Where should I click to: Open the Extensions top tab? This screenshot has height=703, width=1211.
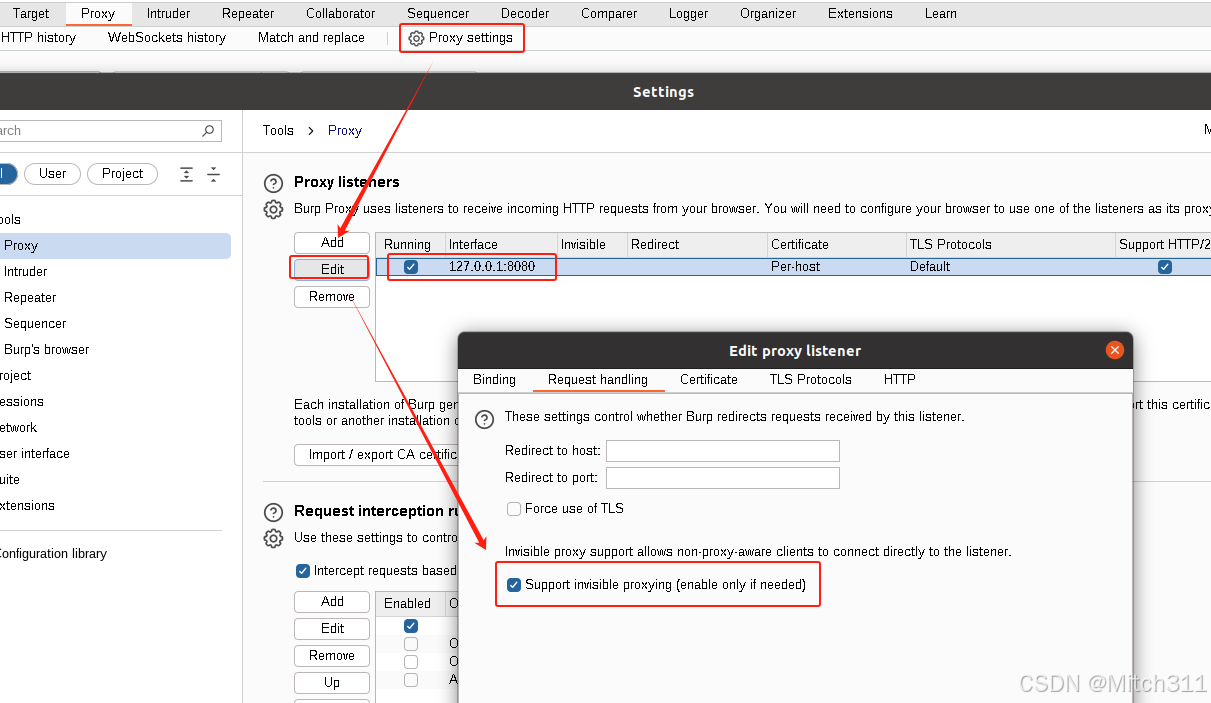tap(860, 14)
